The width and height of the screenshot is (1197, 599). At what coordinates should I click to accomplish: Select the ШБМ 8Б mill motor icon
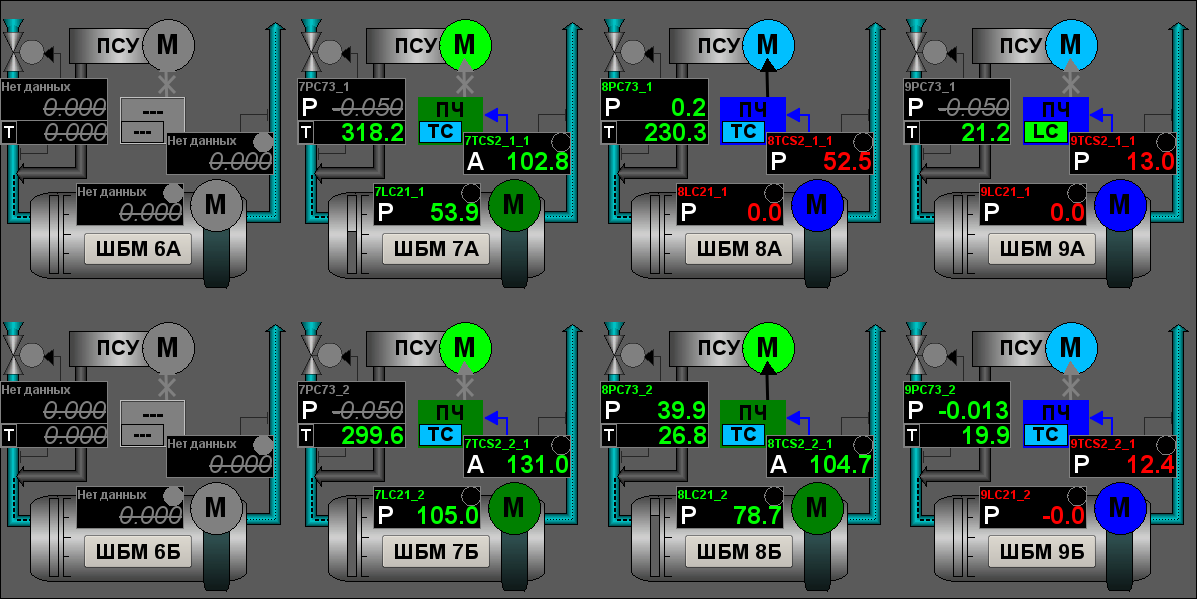tap(816, 508)
